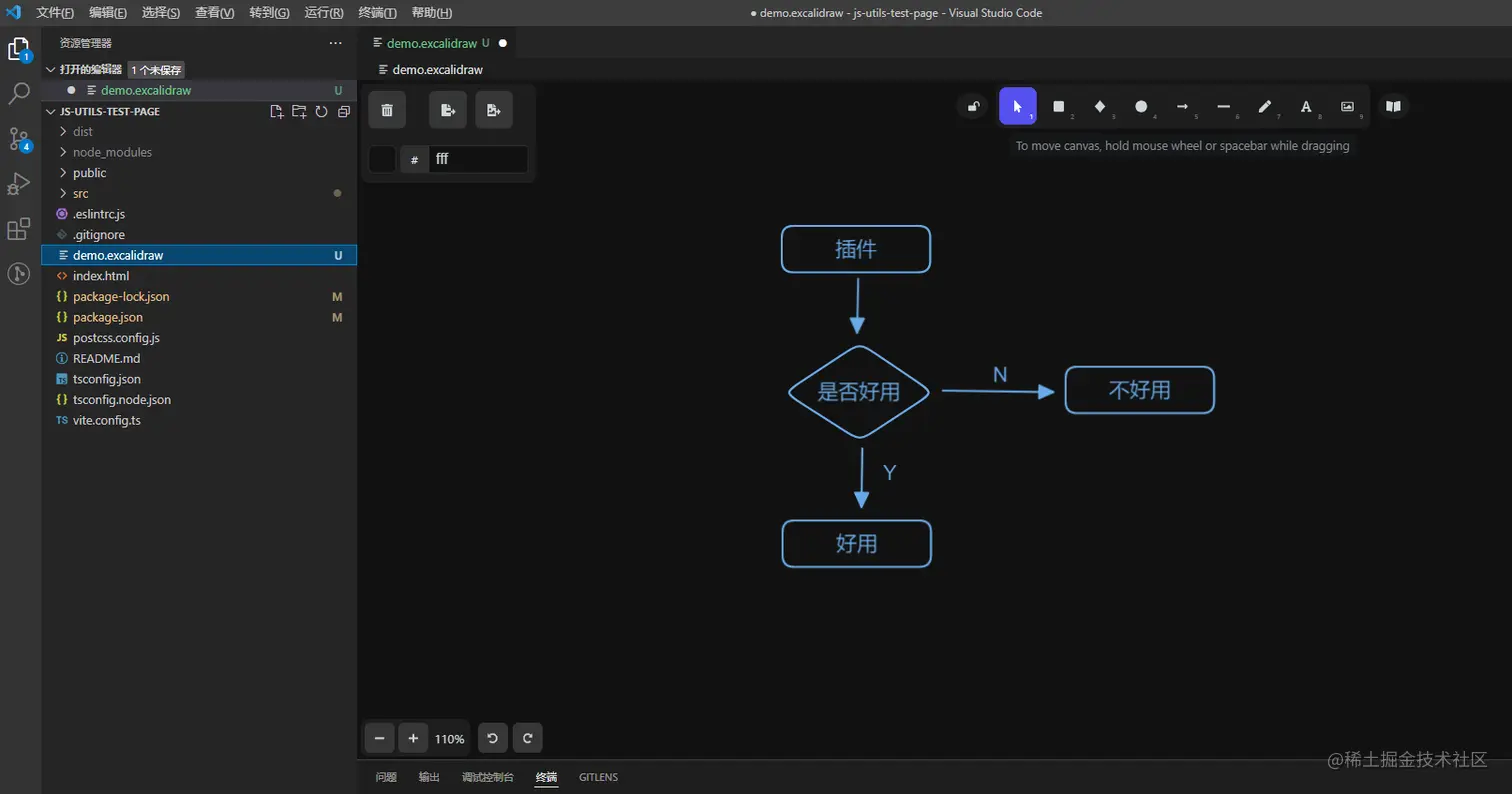Open the 终端(T) menu

coord(377,13)
